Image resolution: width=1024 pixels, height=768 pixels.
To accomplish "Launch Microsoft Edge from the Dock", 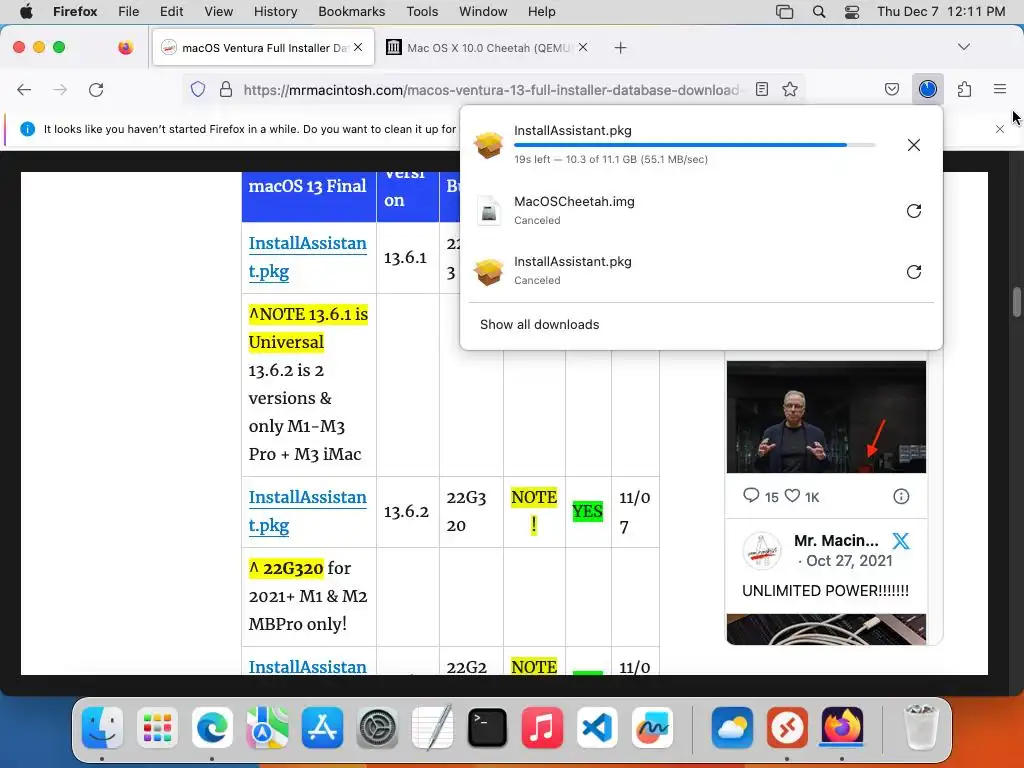I will pos(212,728).
